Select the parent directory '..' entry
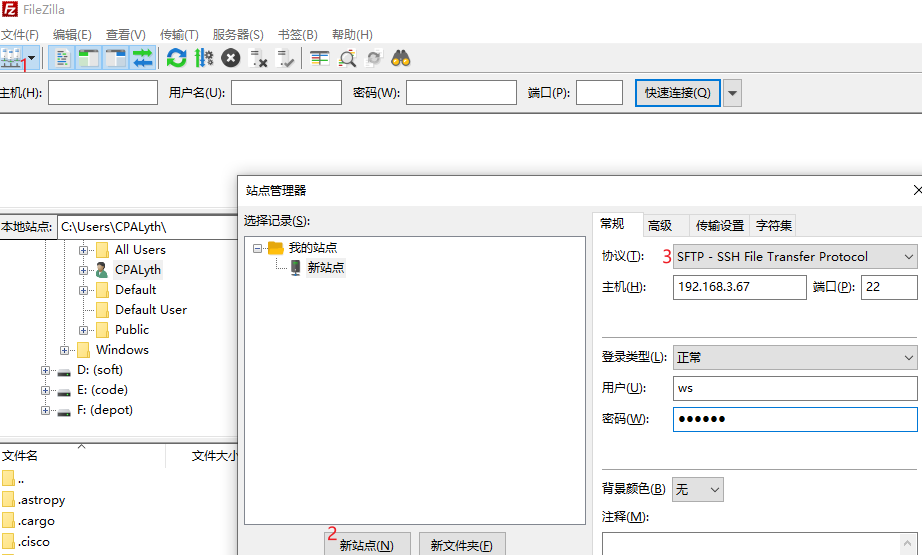Screen dimensions: 922x555 pyautogui.click(x=21, y=480)
